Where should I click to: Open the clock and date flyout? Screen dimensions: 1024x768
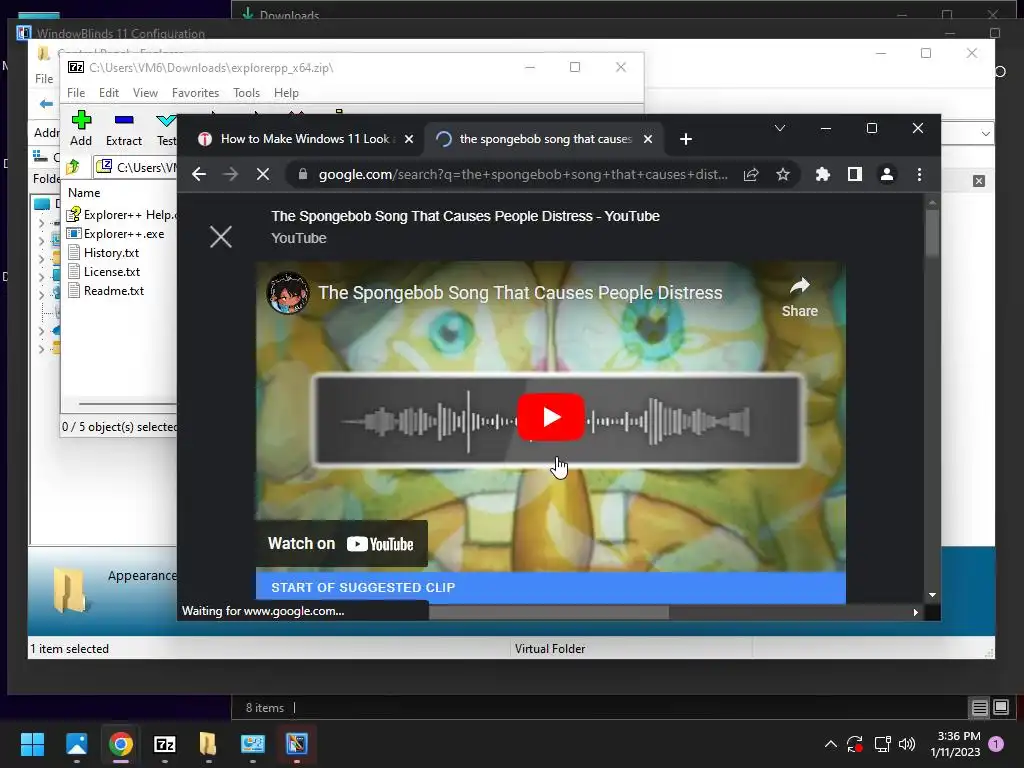[955, 744]
